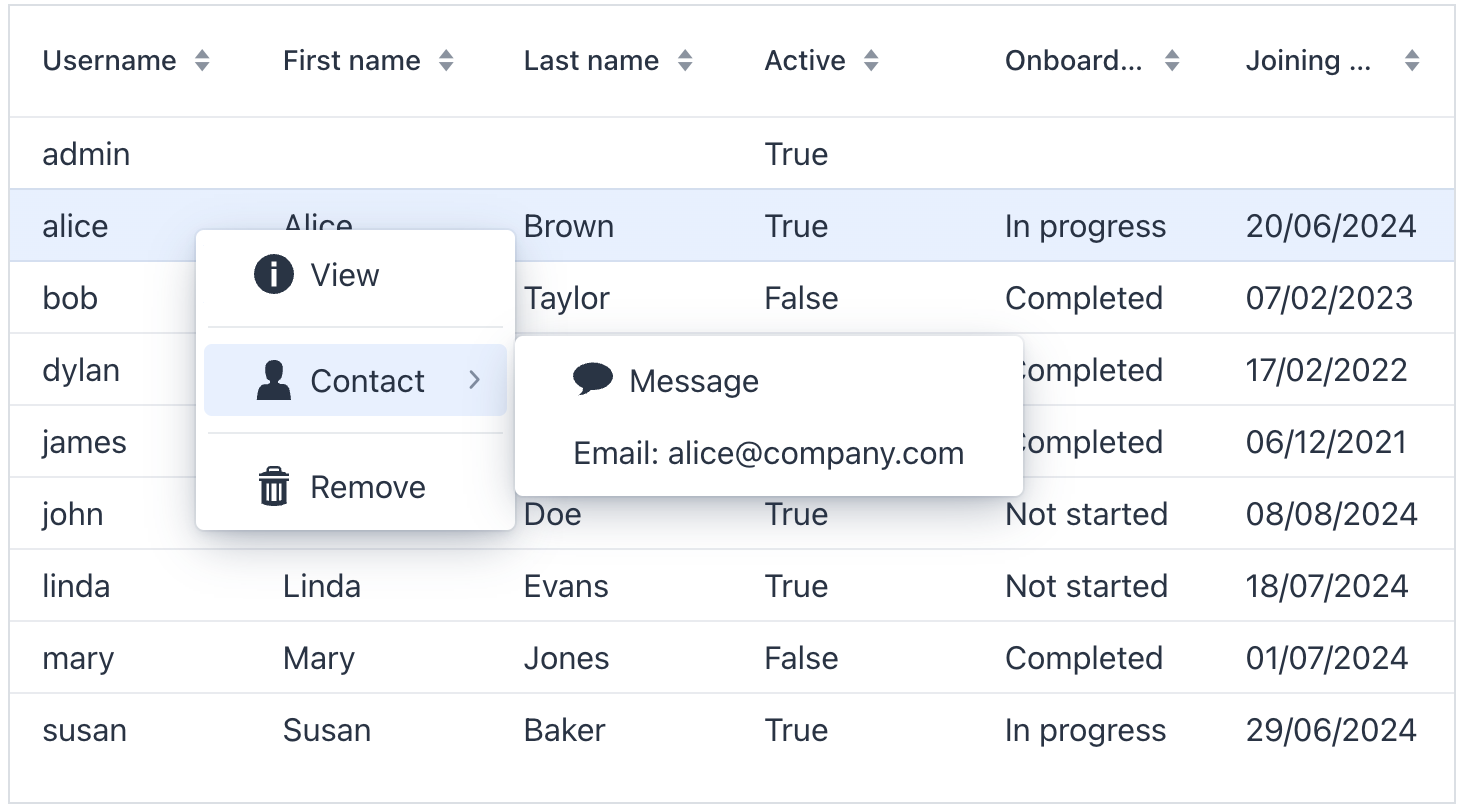Sort by Active column arrows
Screen dimensions: 1464x812
[871, 61]
